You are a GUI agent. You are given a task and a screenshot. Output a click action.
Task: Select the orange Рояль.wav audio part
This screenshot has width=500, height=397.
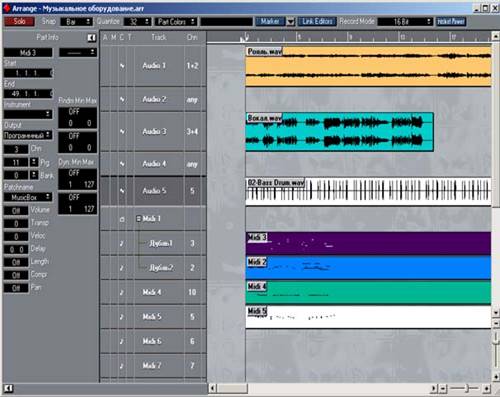click(x=368, y=66)
